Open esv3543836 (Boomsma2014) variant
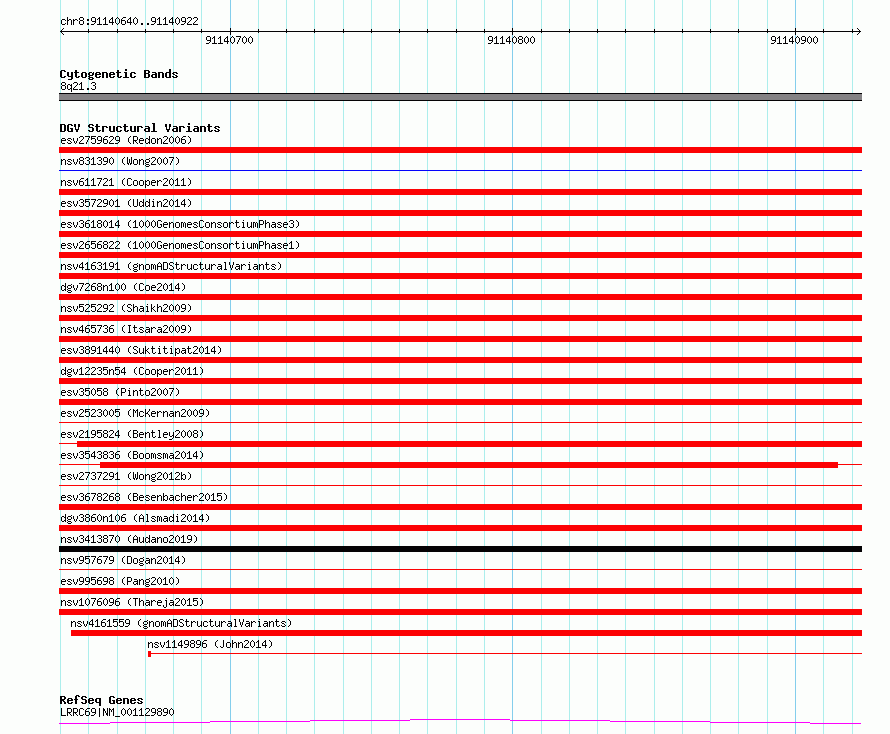Image resolution: width=890 pixels, height=734 pixels. 132,455
